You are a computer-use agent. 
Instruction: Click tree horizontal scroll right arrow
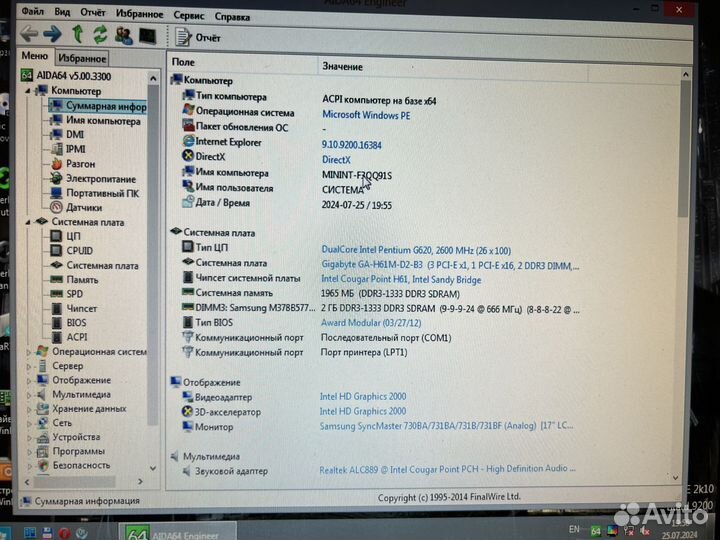(141, 482)
